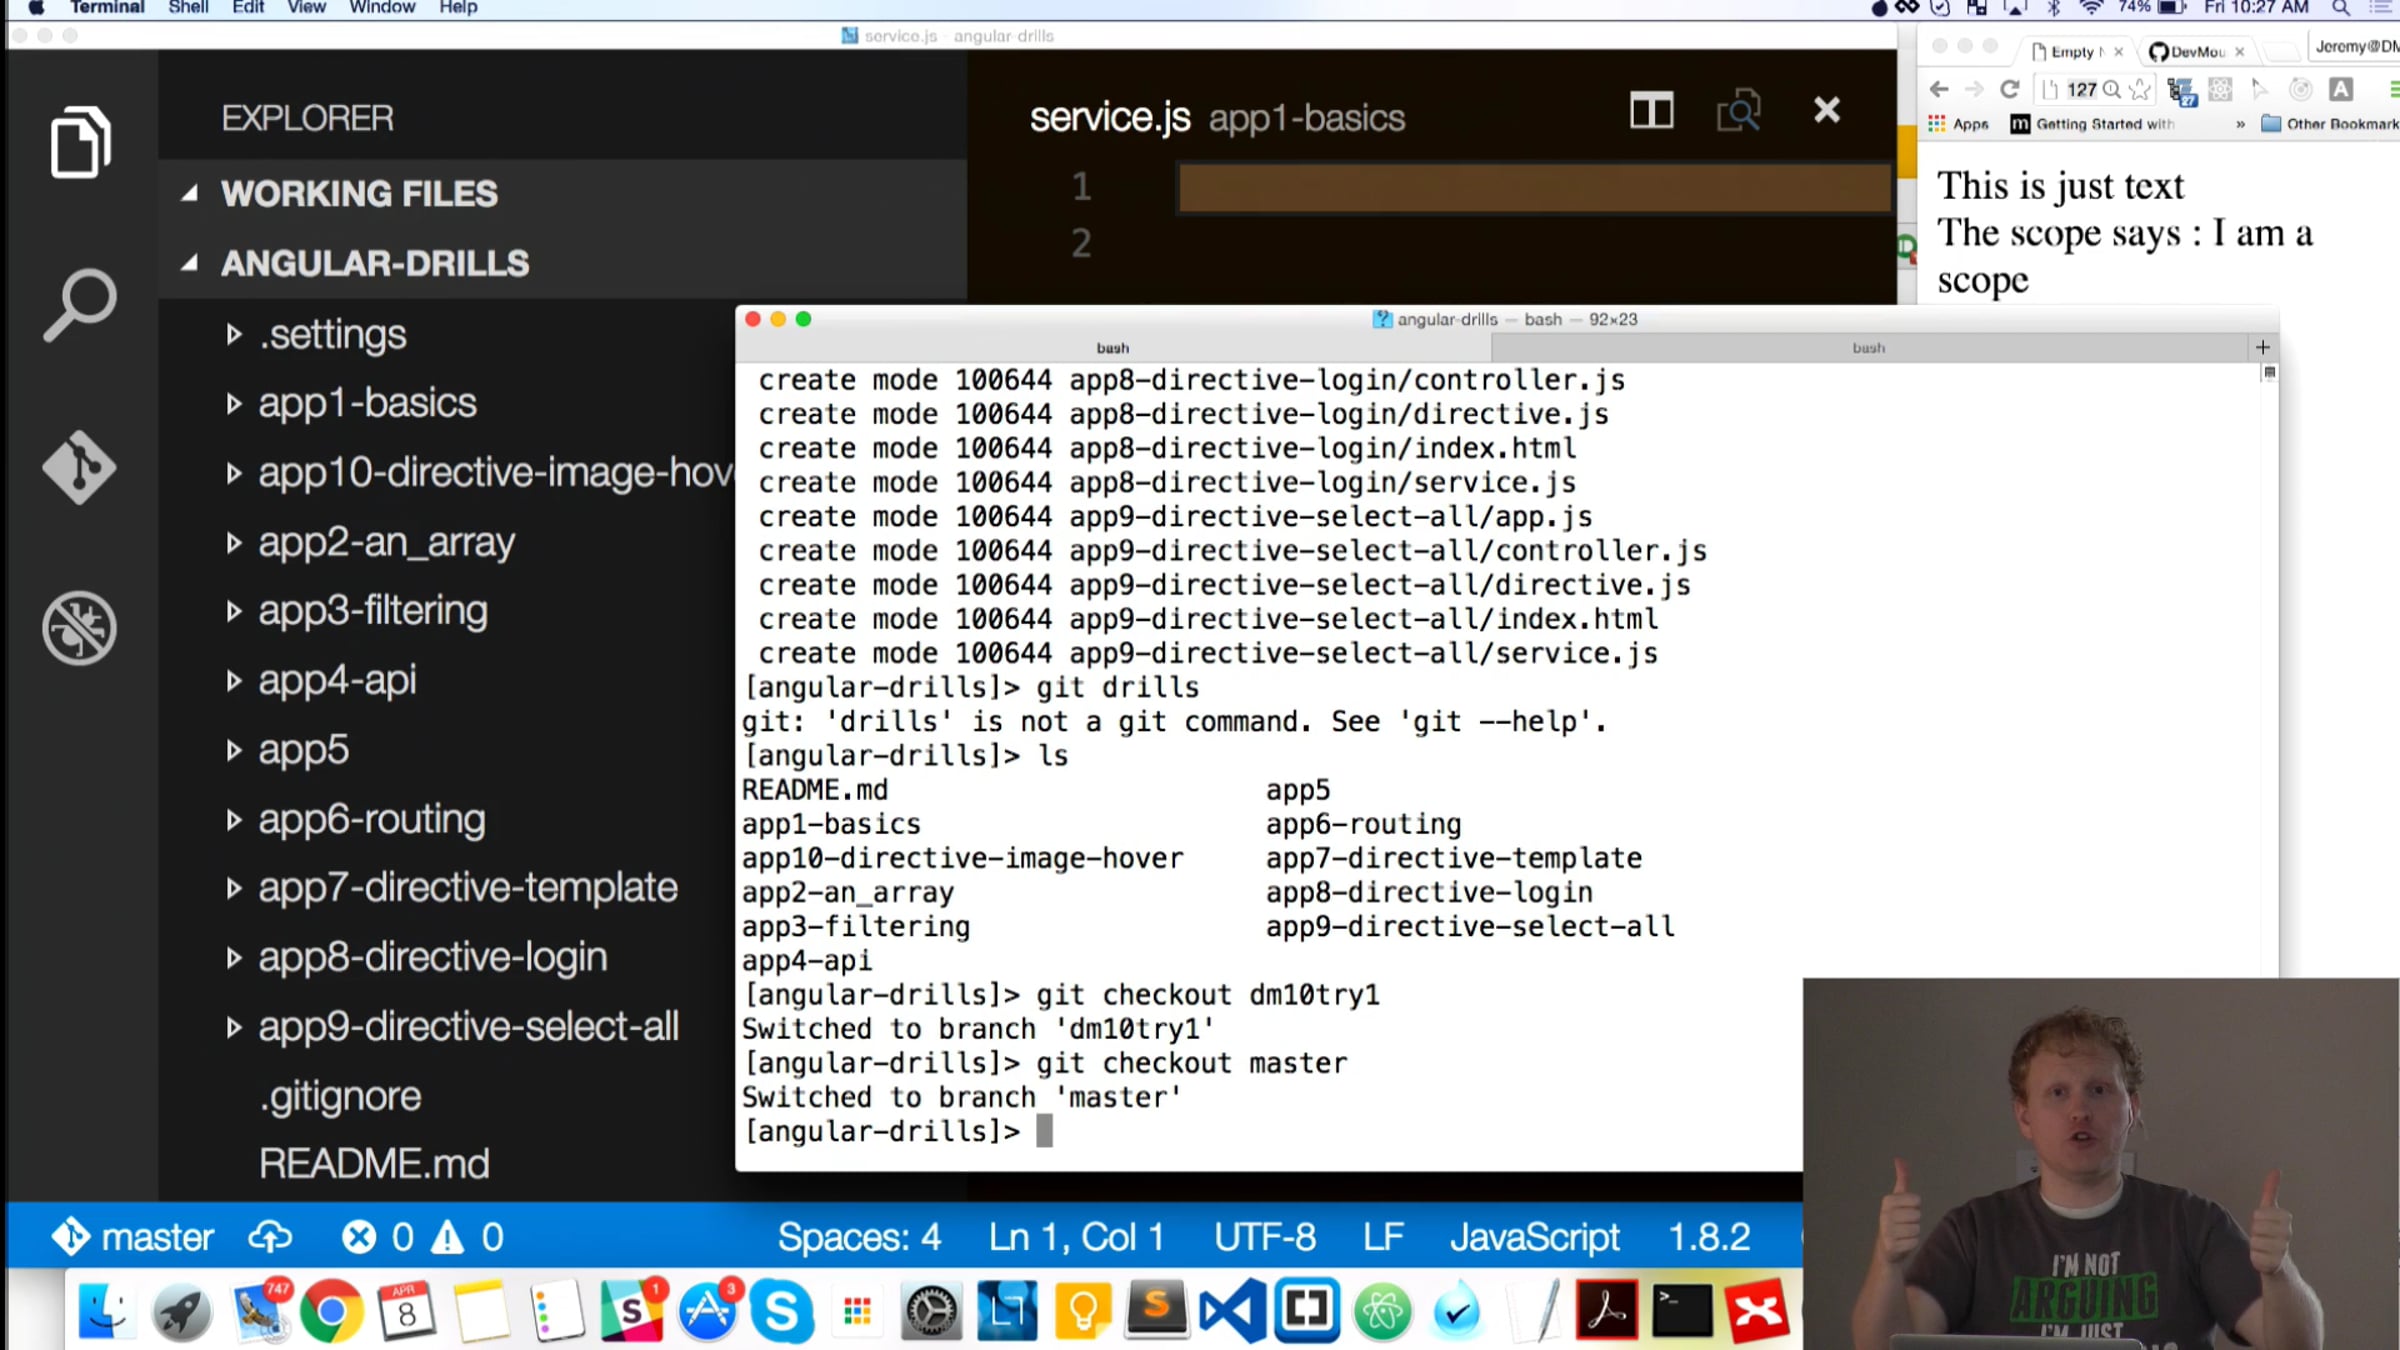Click the sync changes cloud icon in the status bar
The width and height of the screenshot is (2400, 1350).
pos(270,1237)
